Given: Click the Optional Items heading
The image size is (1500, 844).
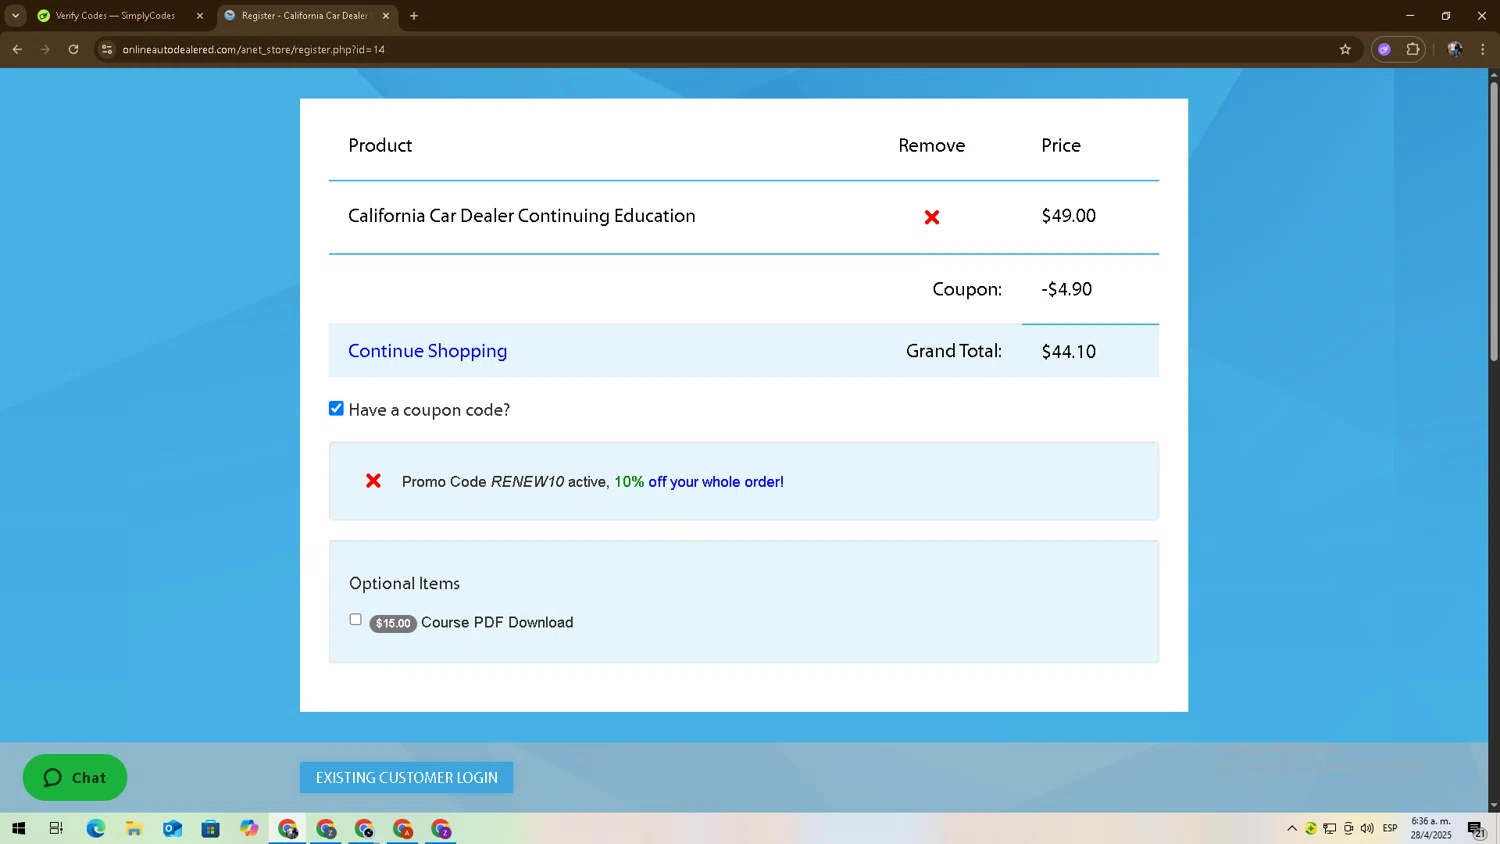Looking at the screenshot, I should (x=404, y=583).
